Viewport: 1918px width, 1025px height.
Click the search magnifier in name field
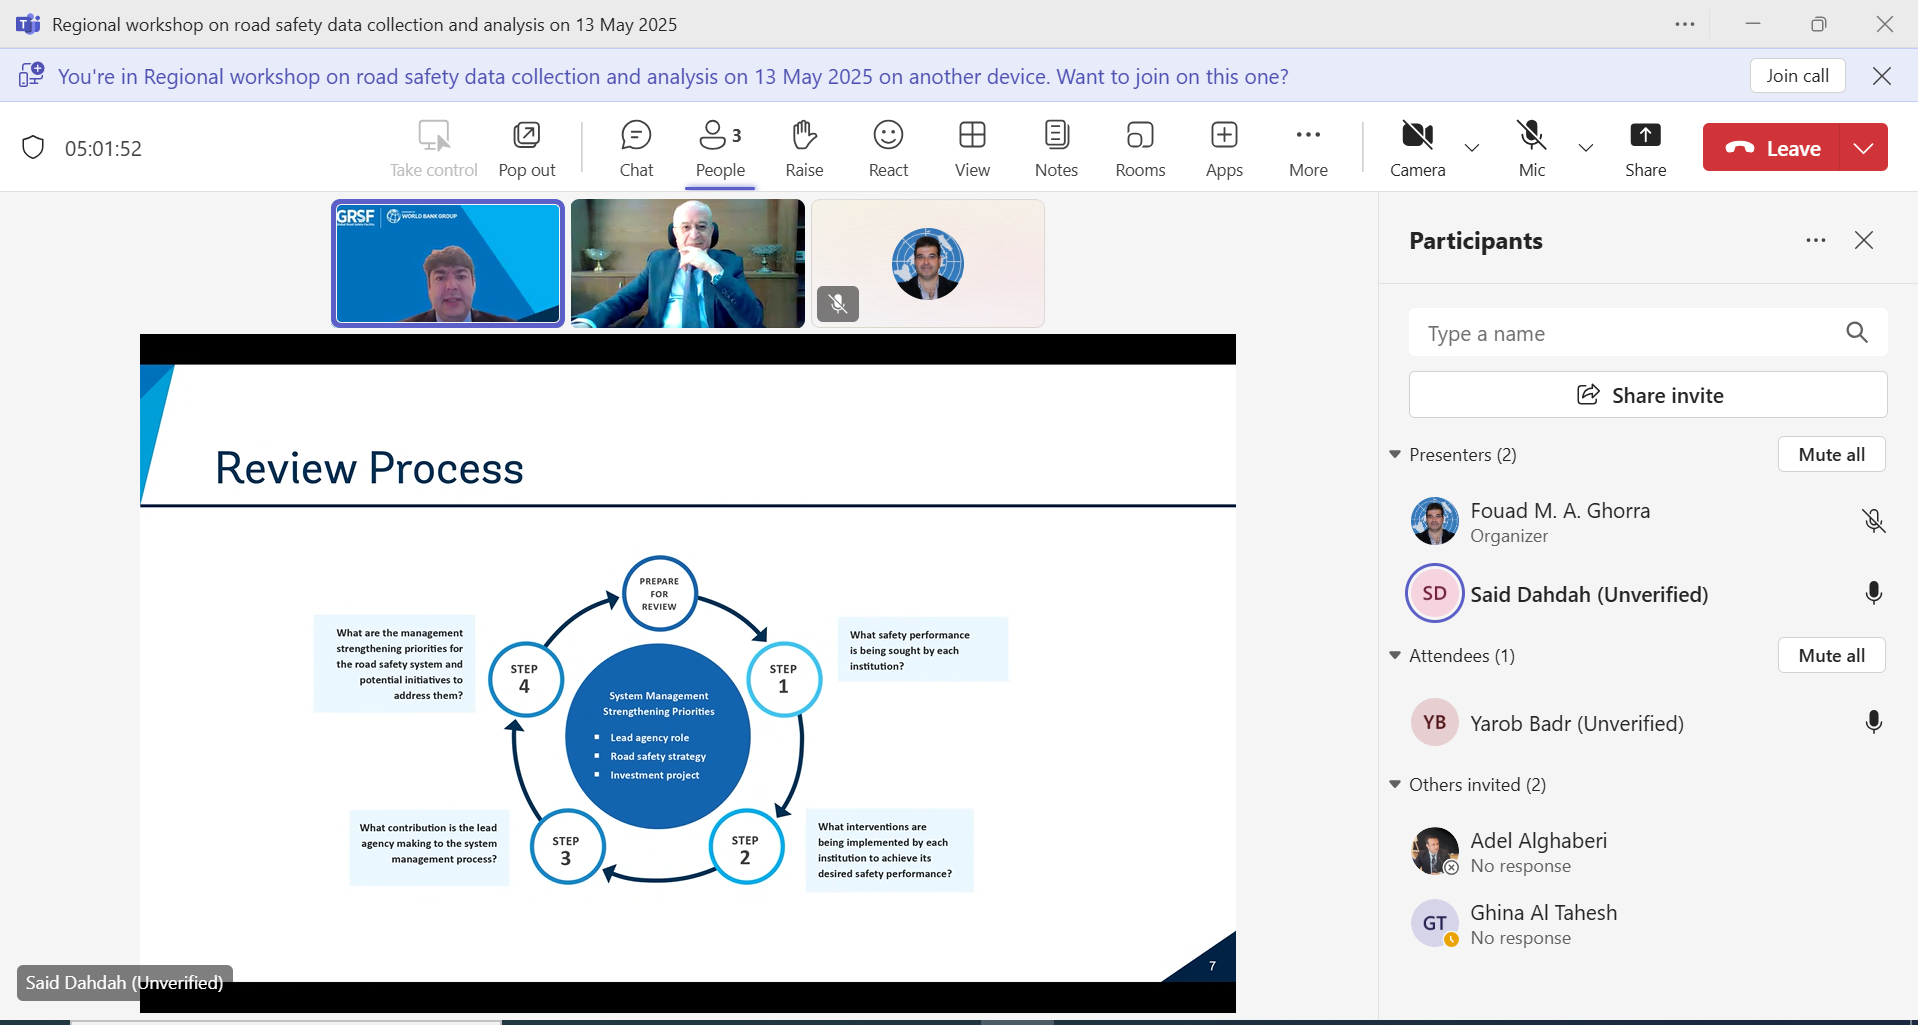1857,333
